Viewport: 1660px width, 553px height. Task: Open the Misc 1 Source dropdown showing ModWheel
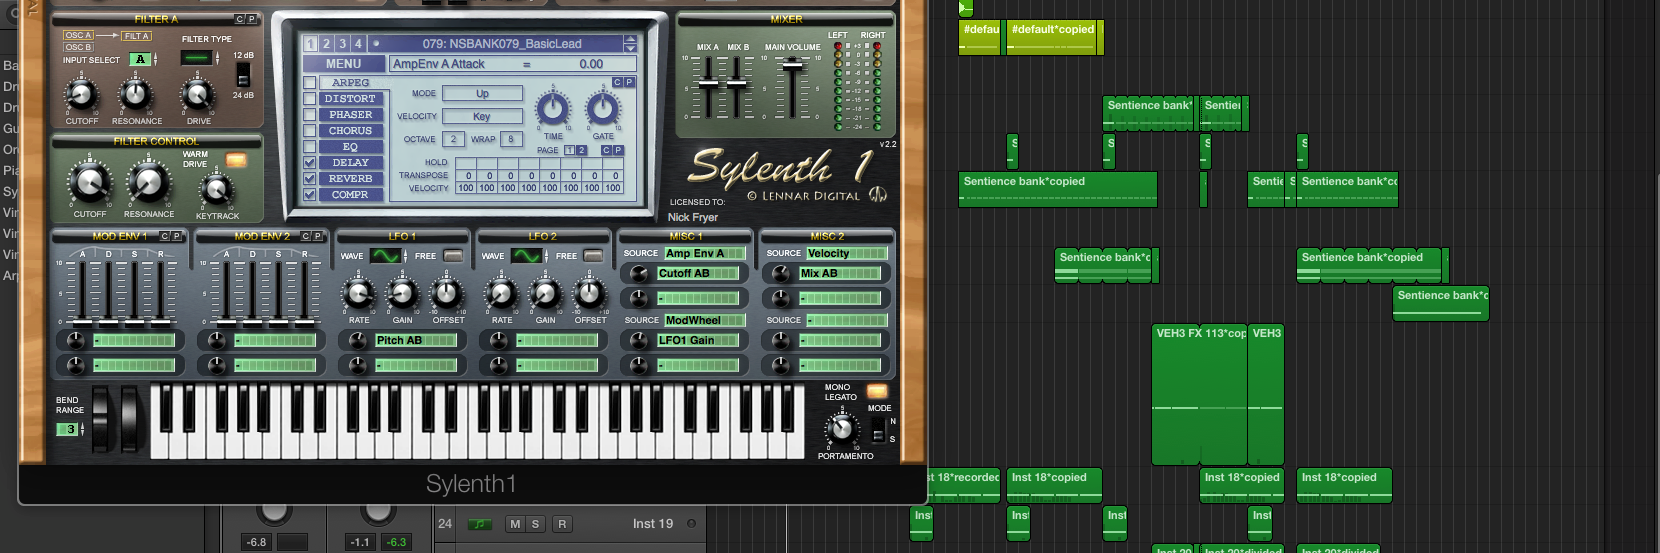tap(705, 321)
